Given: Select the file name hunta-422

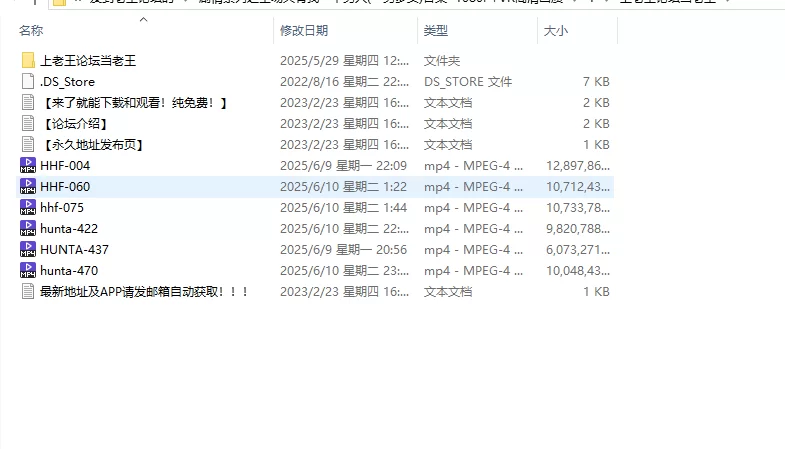Looking at the screenshot, I should [x=69, y=228].
